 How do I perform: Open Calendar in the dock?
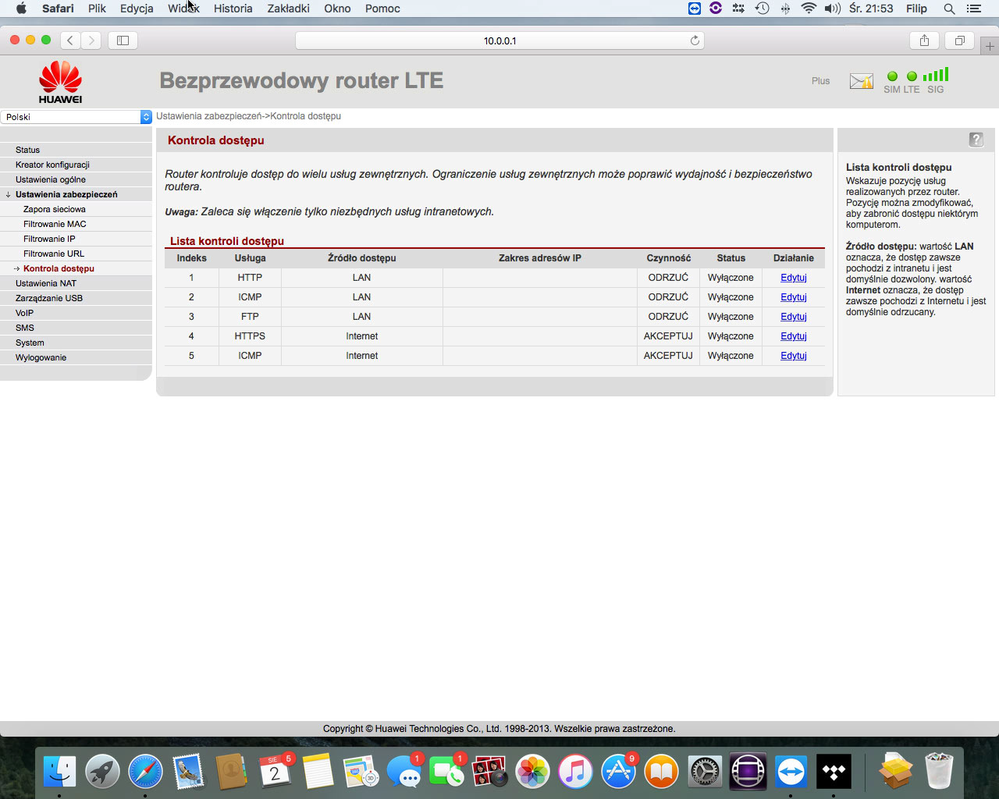[275, 772]
